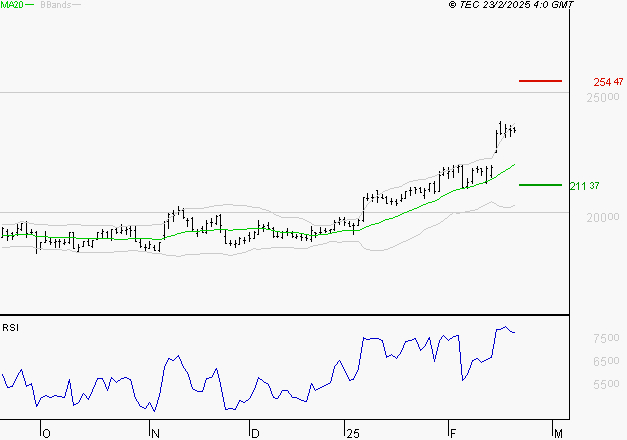Click the 211 37 green price label
The image size is (627, 440).
click(x=585, y=186)
